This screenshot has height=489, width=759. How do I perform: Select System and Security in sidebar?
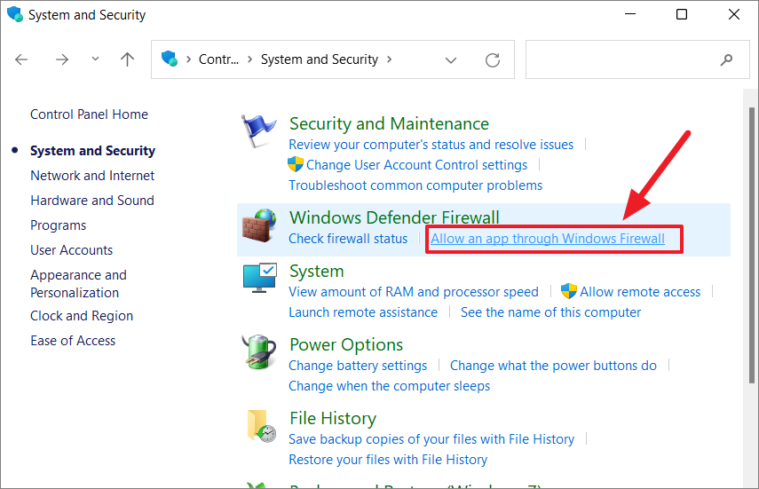pos(92,151)
